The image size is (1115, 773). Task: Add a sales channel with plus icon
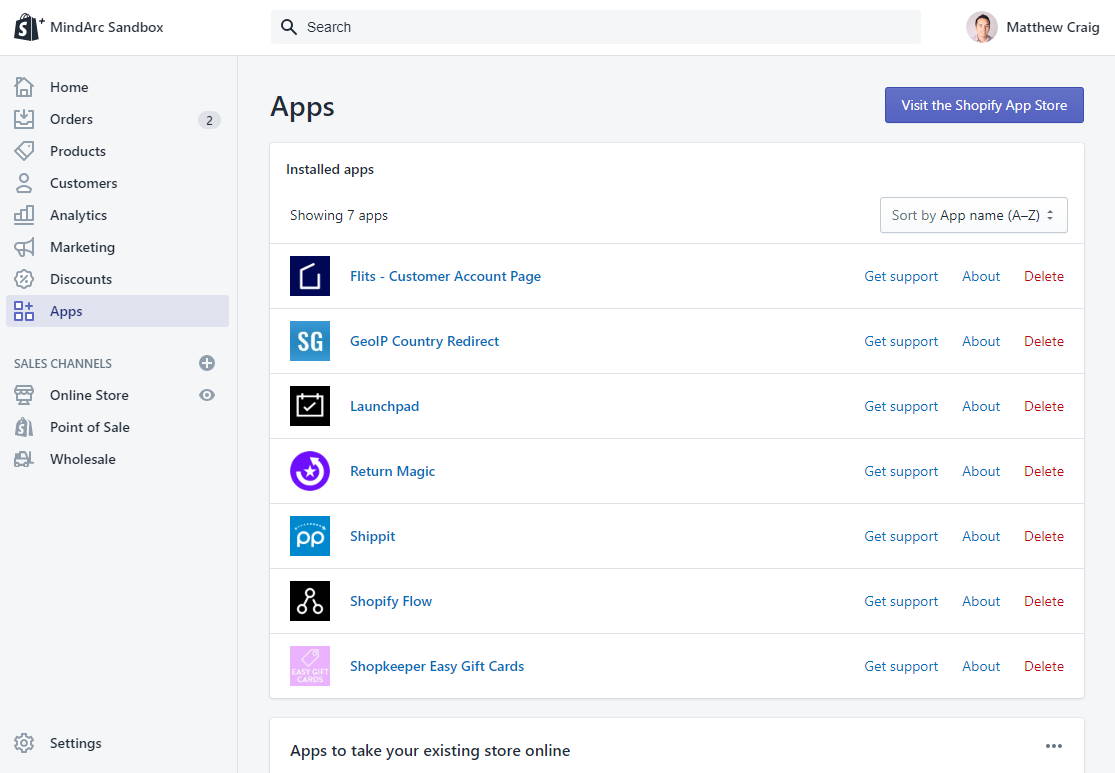pyautogui.click(x=207, y=363)
